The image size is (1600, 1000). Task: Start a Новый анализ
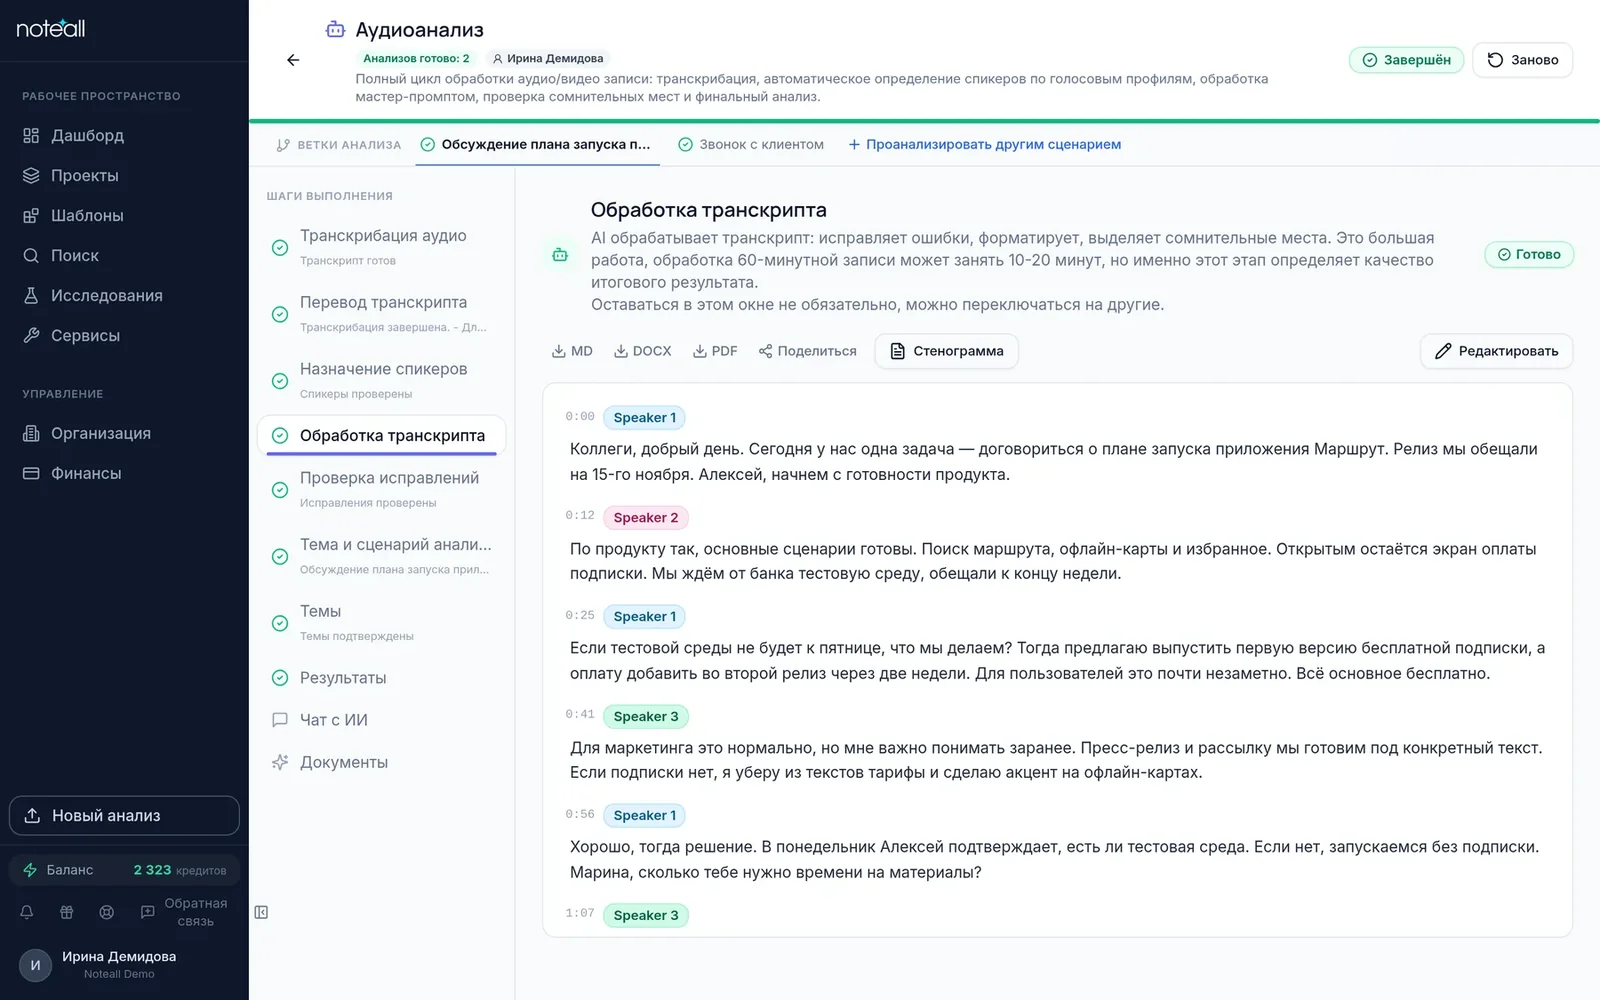(124, 816)
